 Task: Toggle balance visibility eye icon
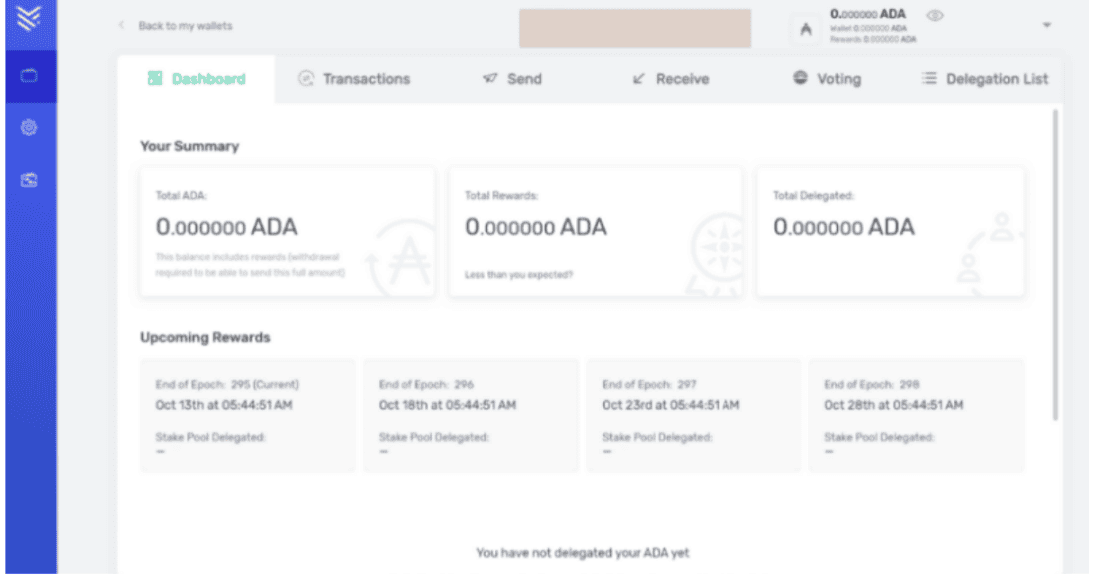coord(935,15)
